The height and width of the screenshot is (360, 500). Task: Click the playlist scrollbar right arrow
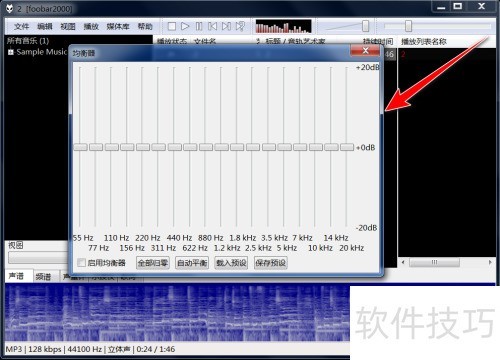[x=490, y=262]
